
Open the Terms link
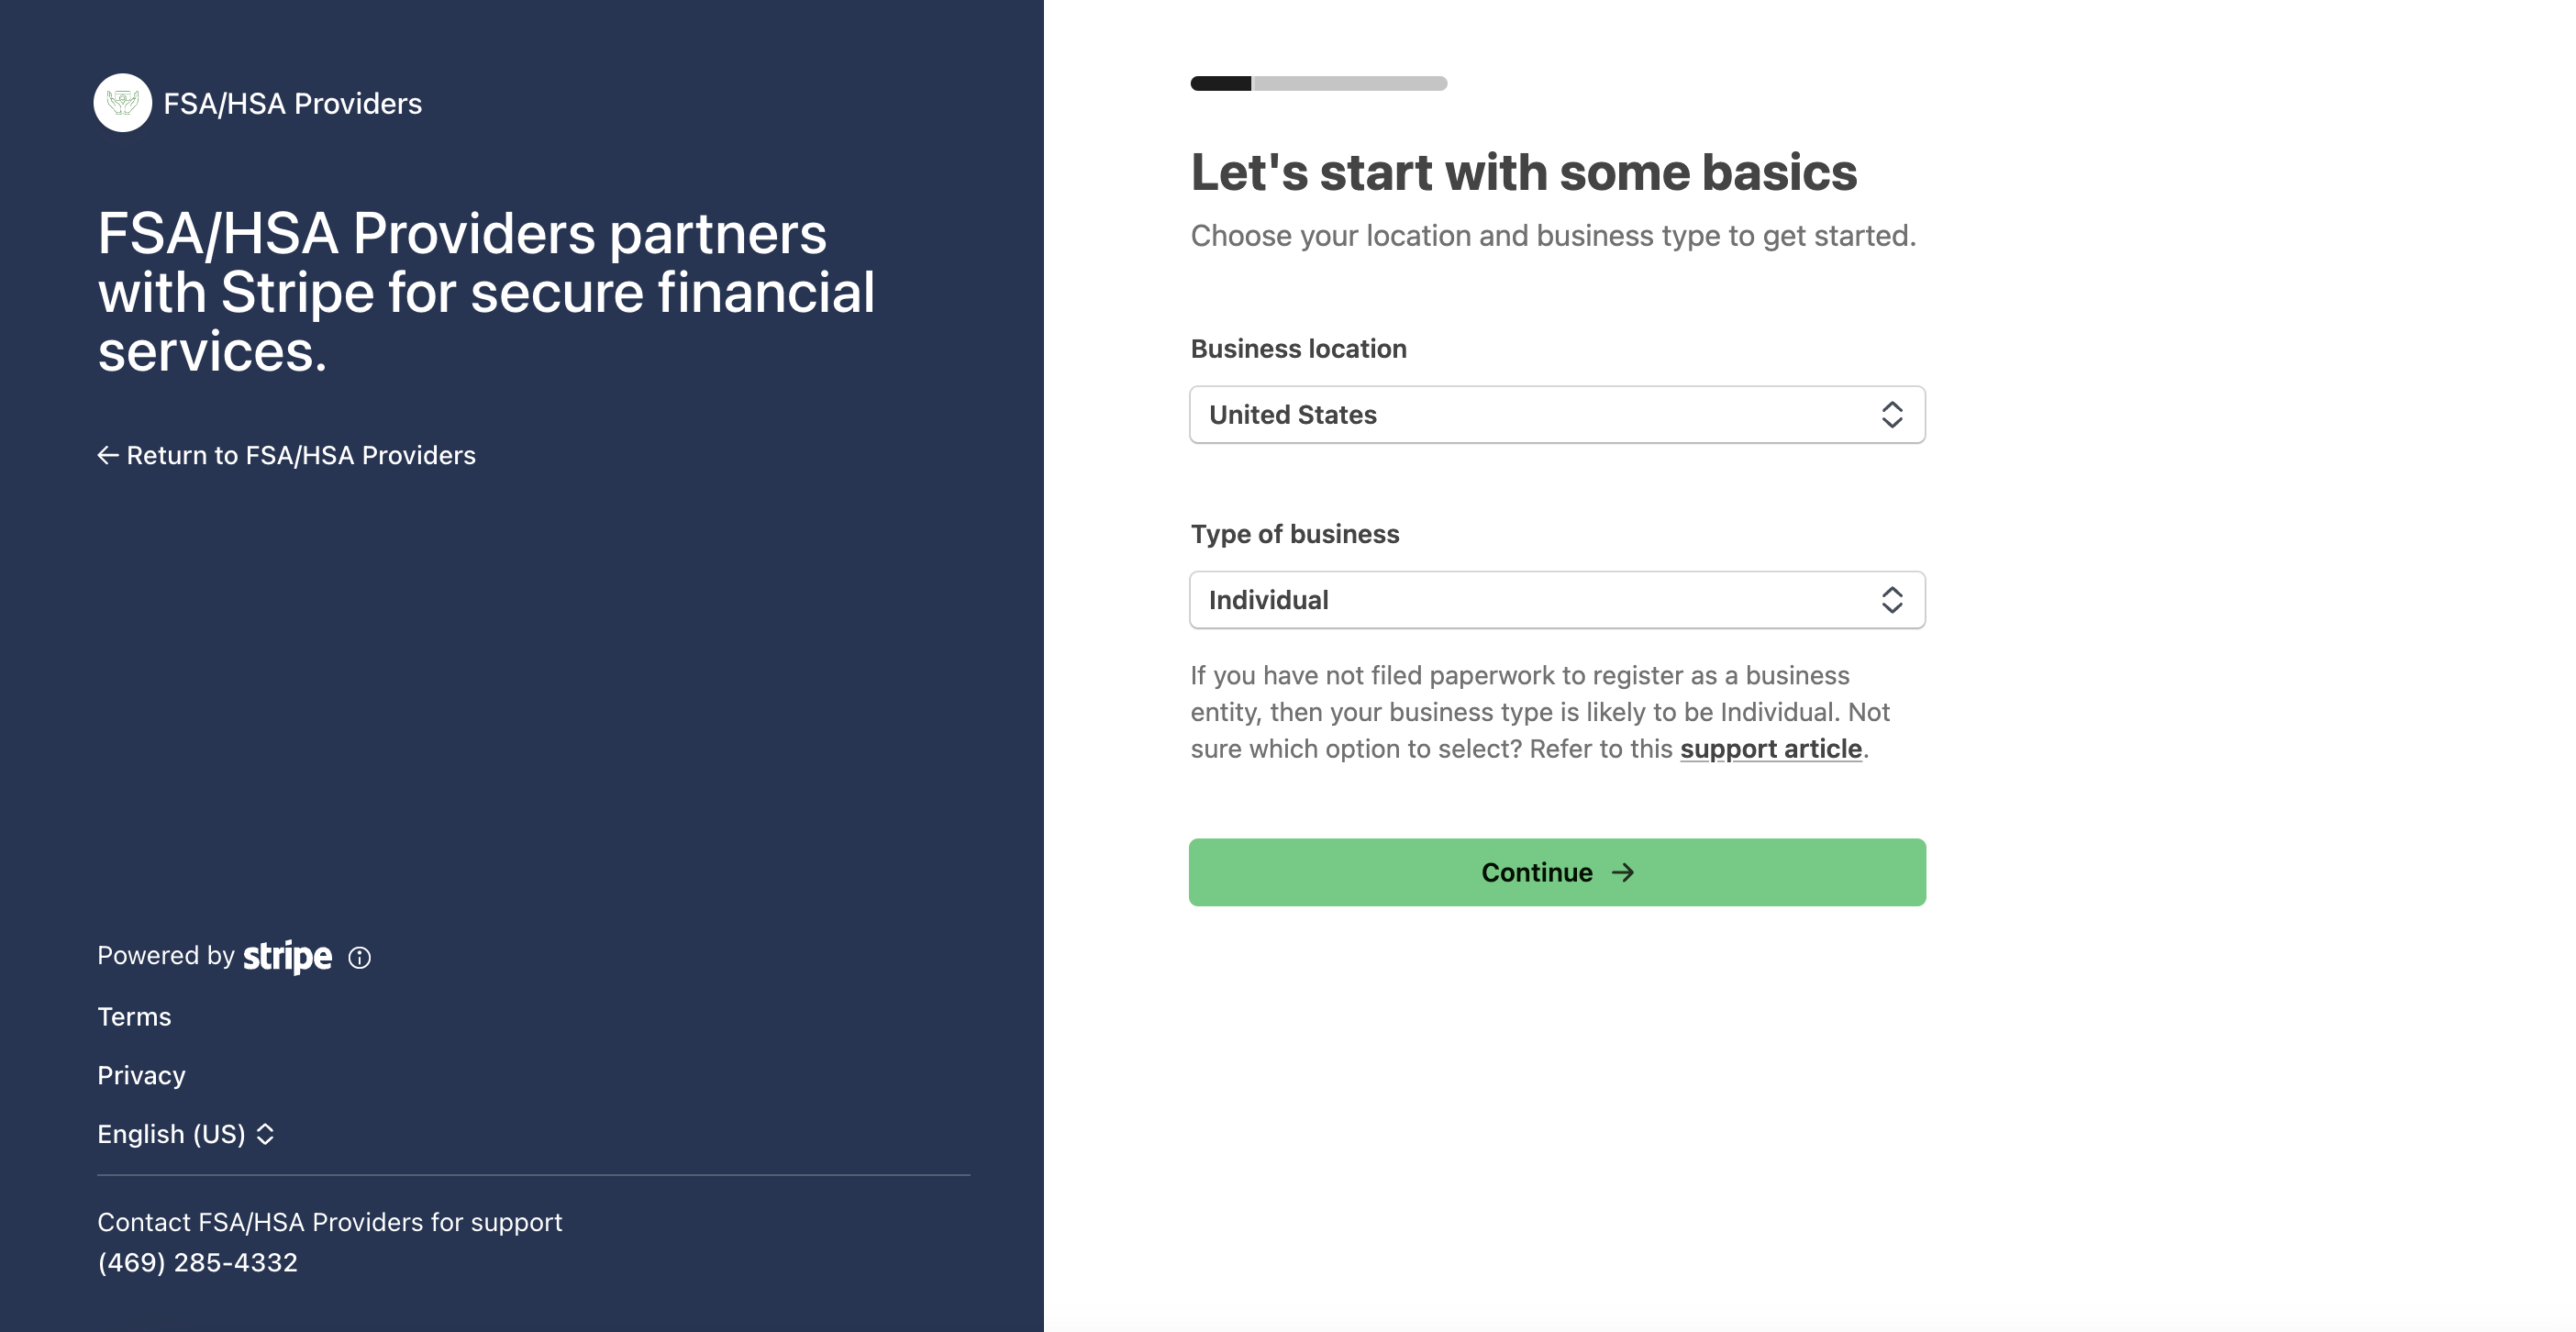coord(134,1017)
